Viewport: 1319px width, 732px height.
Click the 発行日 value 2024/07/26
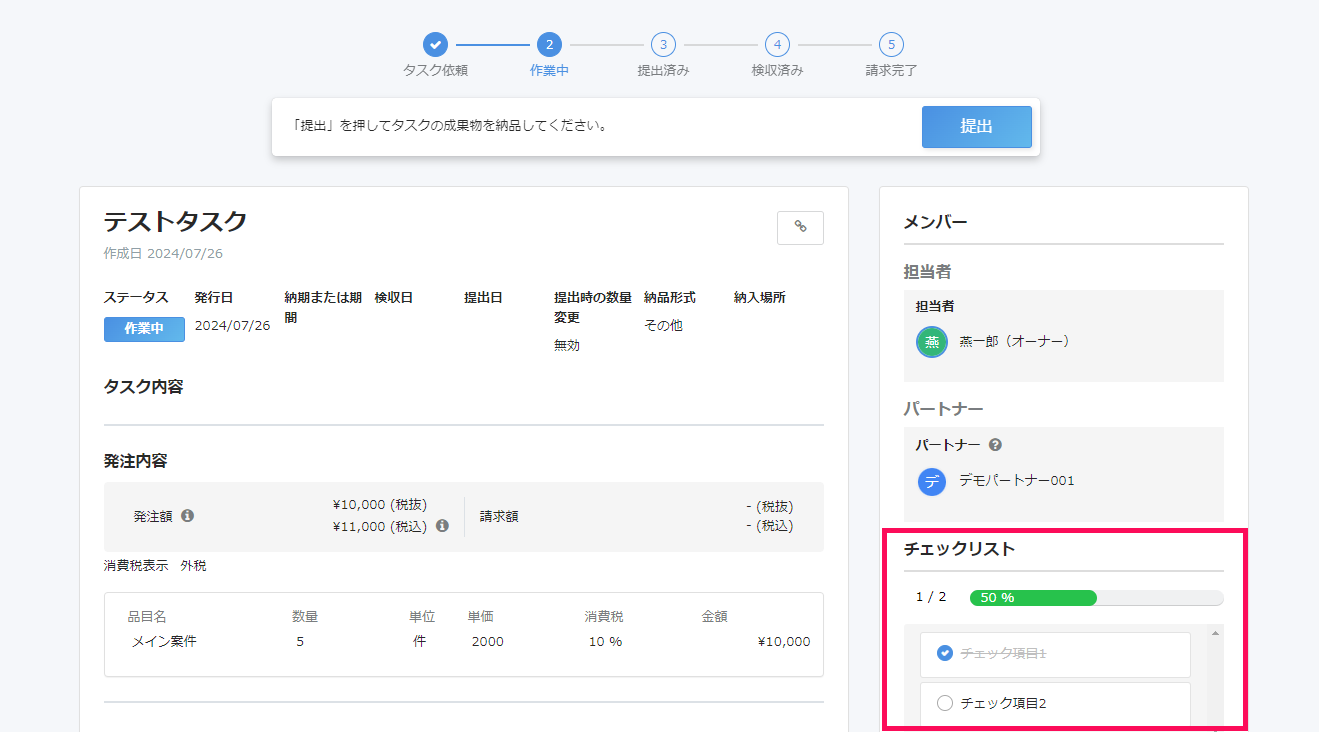(x=232, y=326)
